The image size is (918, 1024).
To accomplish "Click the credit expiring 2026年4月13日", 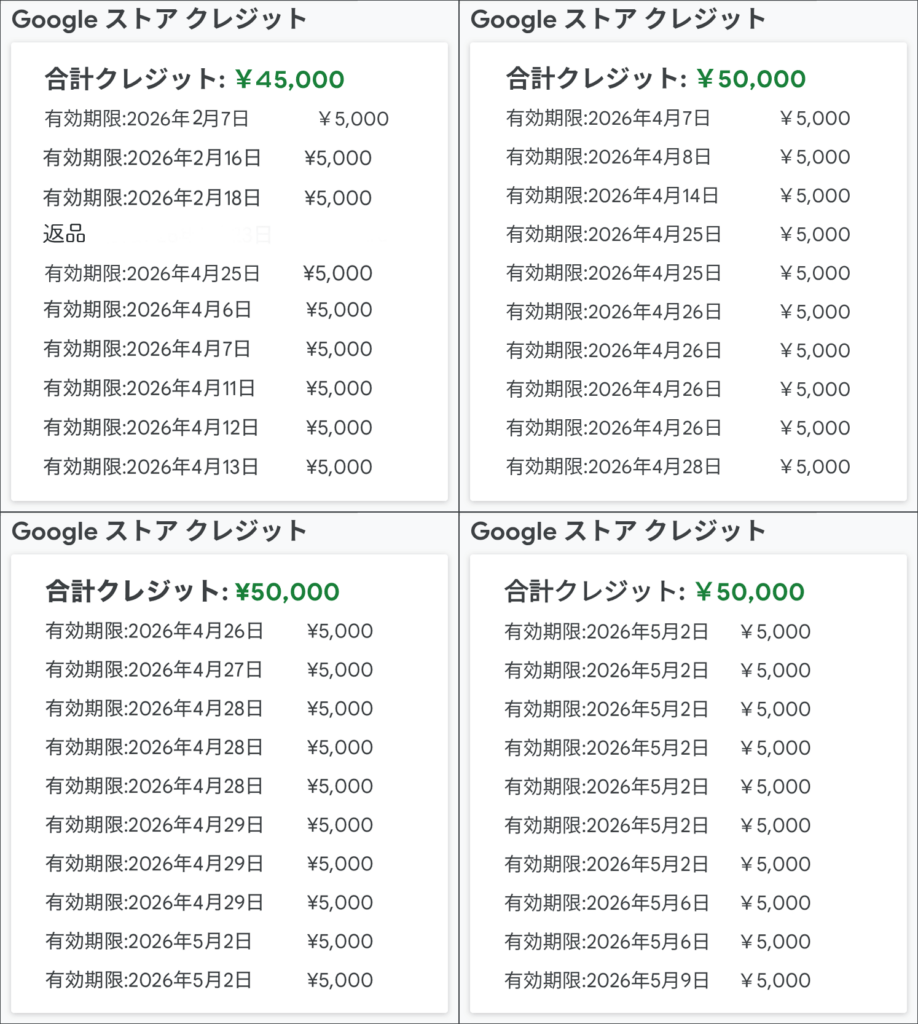I will 151,466.
